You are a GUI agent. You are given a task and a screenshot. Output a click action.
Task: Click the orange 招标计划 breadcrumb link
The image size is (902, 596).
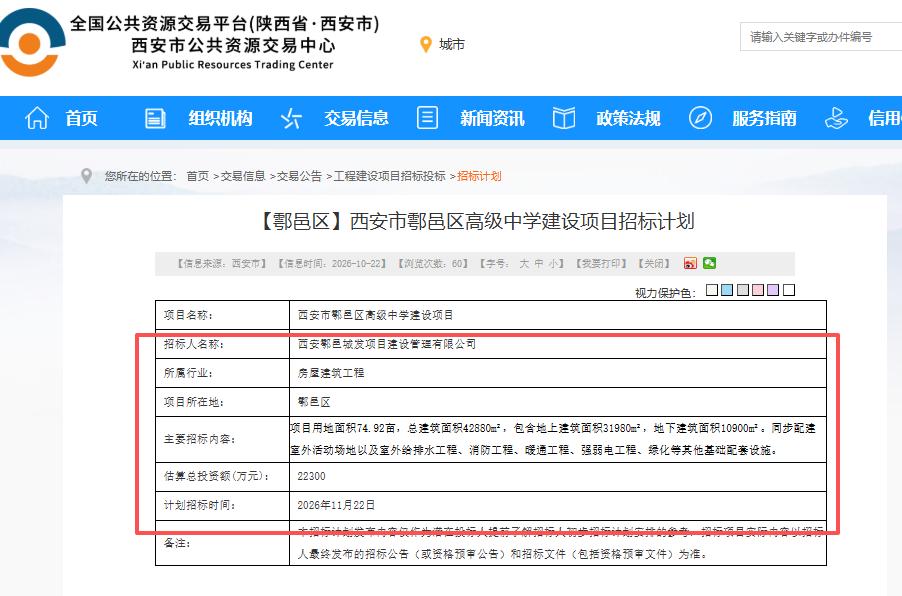(479, 176)
